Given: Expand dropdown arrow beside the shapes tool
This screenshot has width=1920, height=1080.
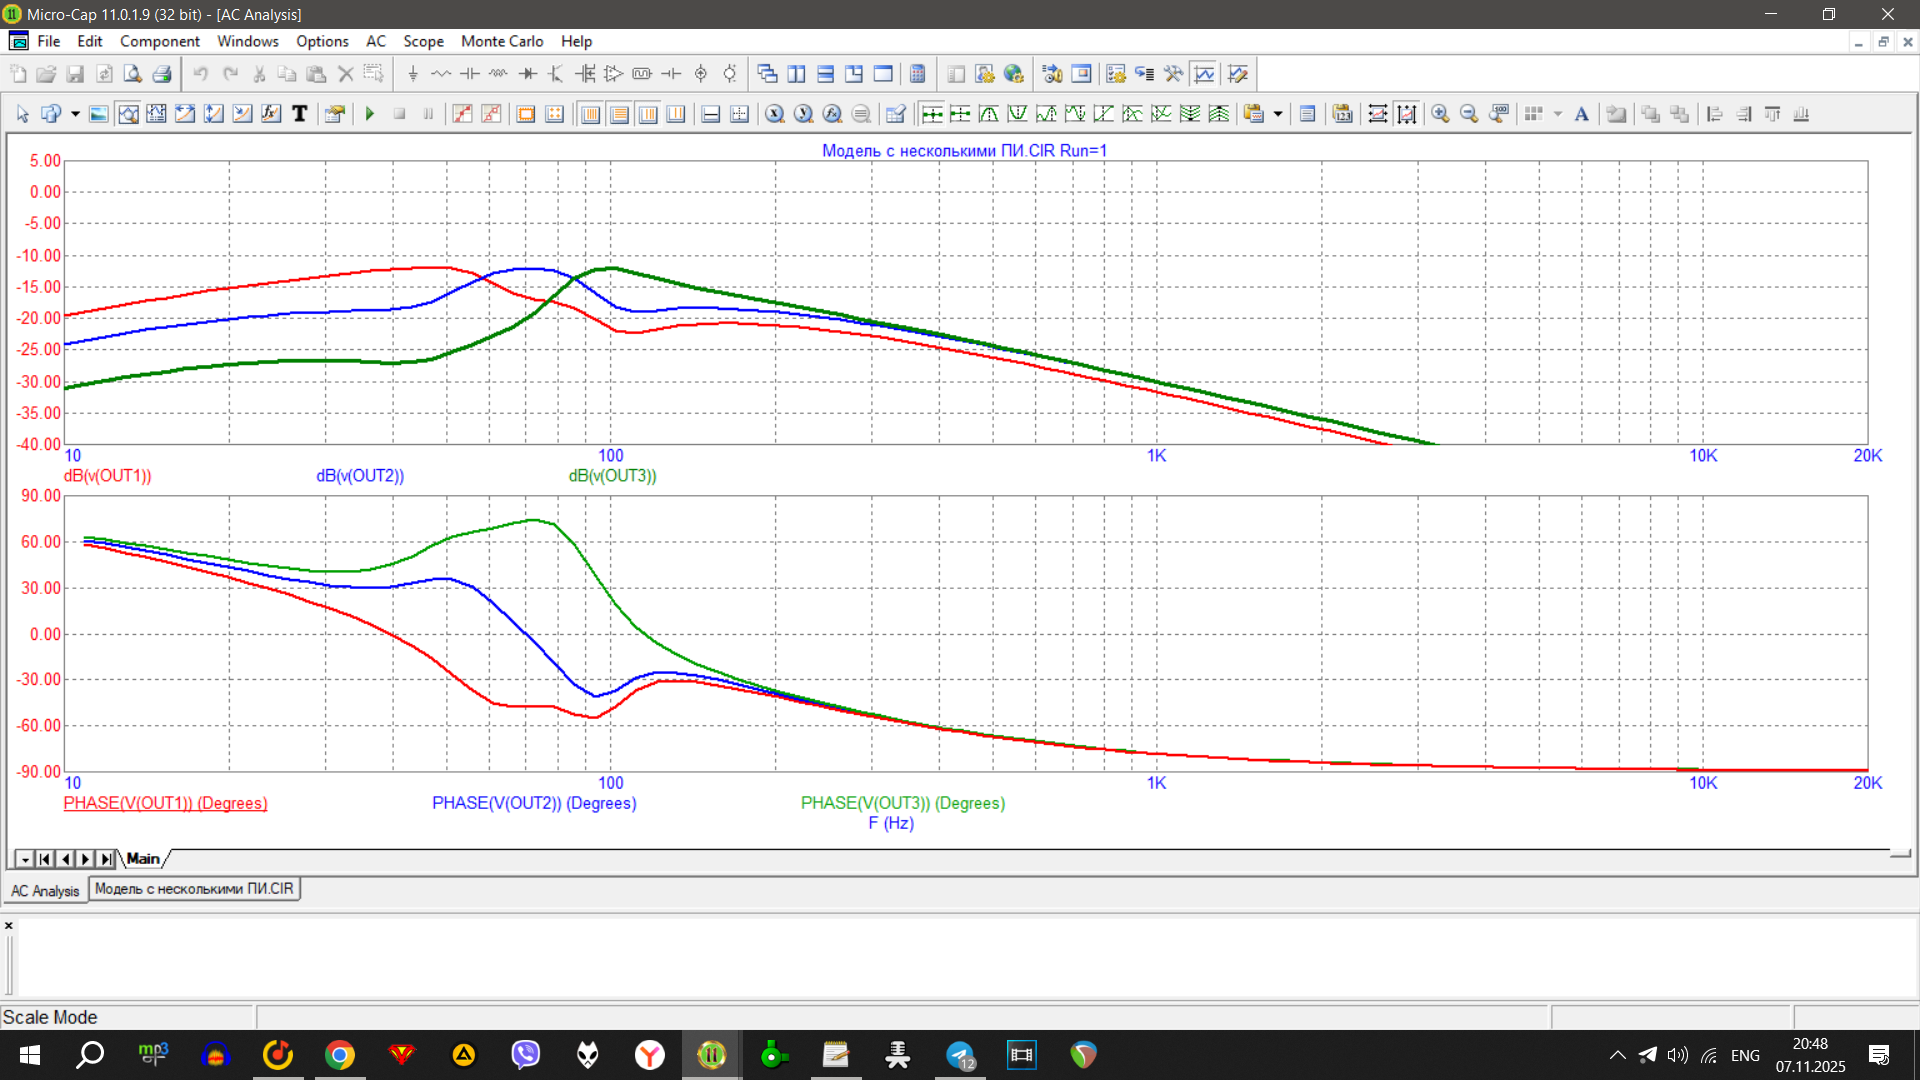Looking at the screenshot, I should point(75,114).
